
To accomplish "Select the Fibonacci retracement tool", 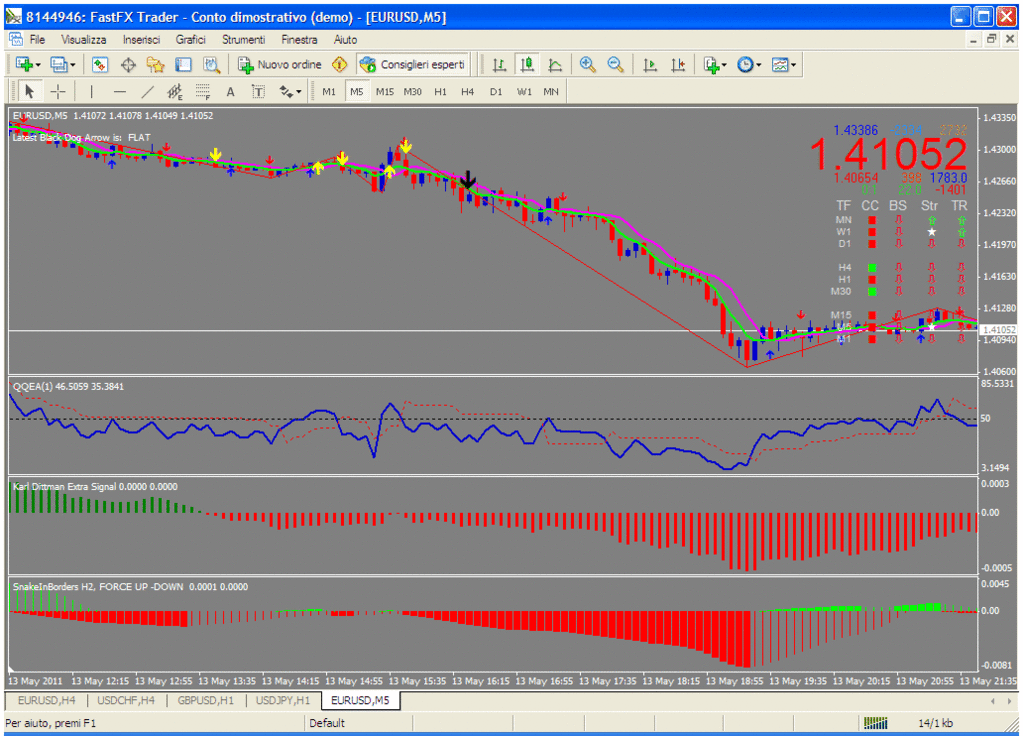I will (x=203, y=92).
